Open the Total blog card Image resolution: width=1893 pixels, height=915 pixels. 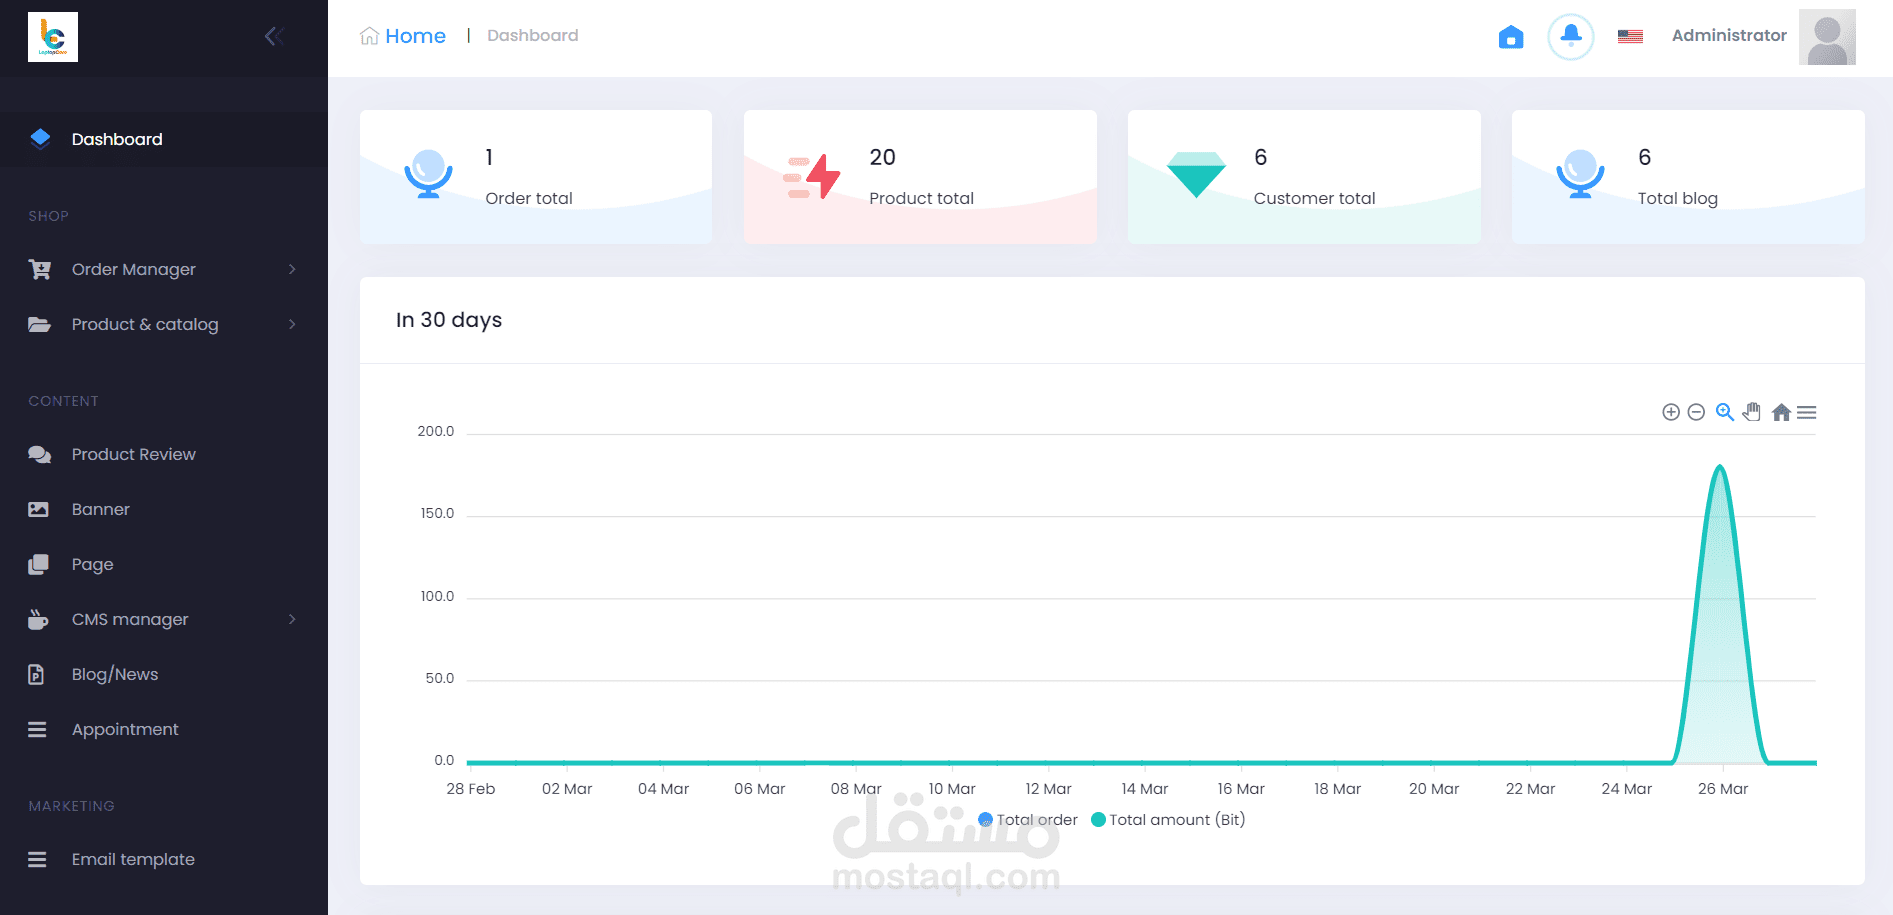[x=1688, y=177]
